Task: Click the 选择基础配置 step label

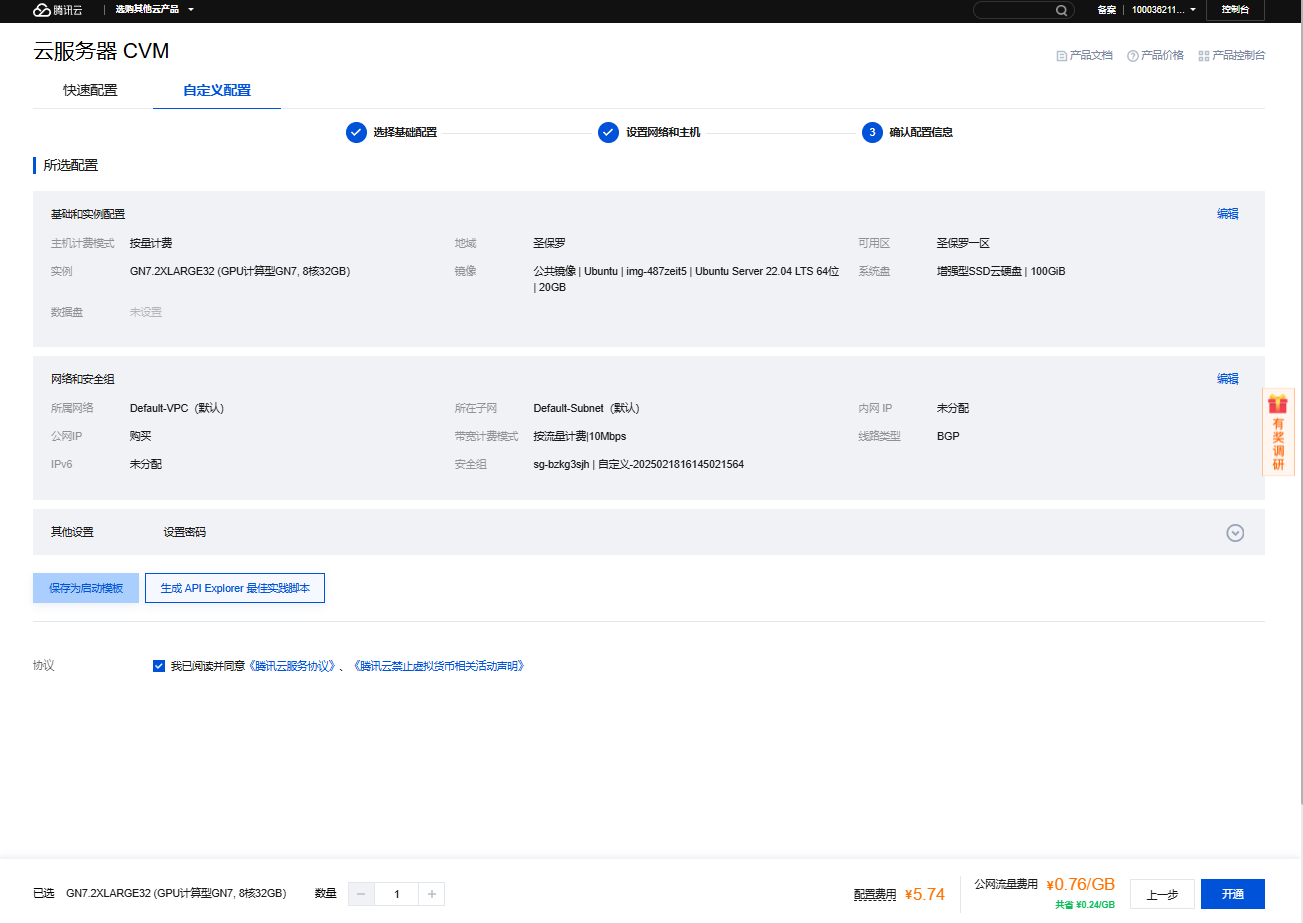Action: [x=405, y=132]
